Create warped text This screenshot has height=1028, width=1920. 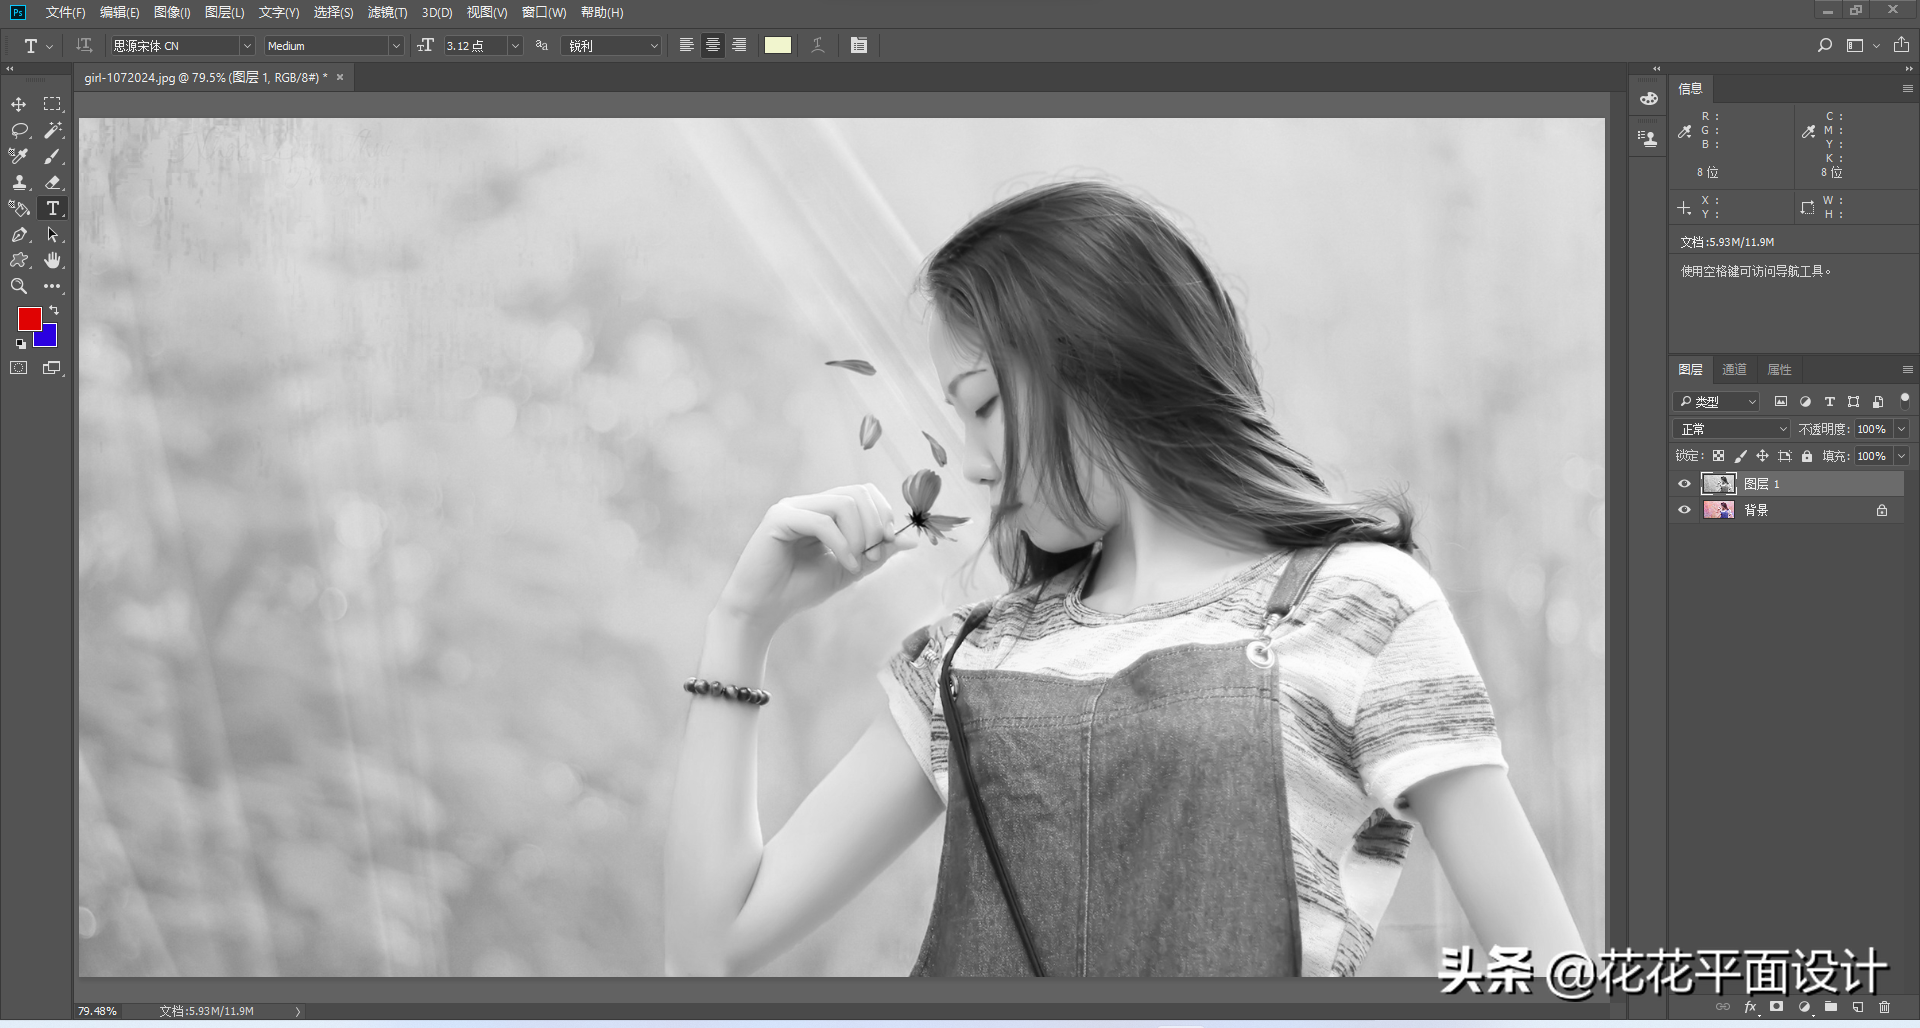click(x=817, y=45)
